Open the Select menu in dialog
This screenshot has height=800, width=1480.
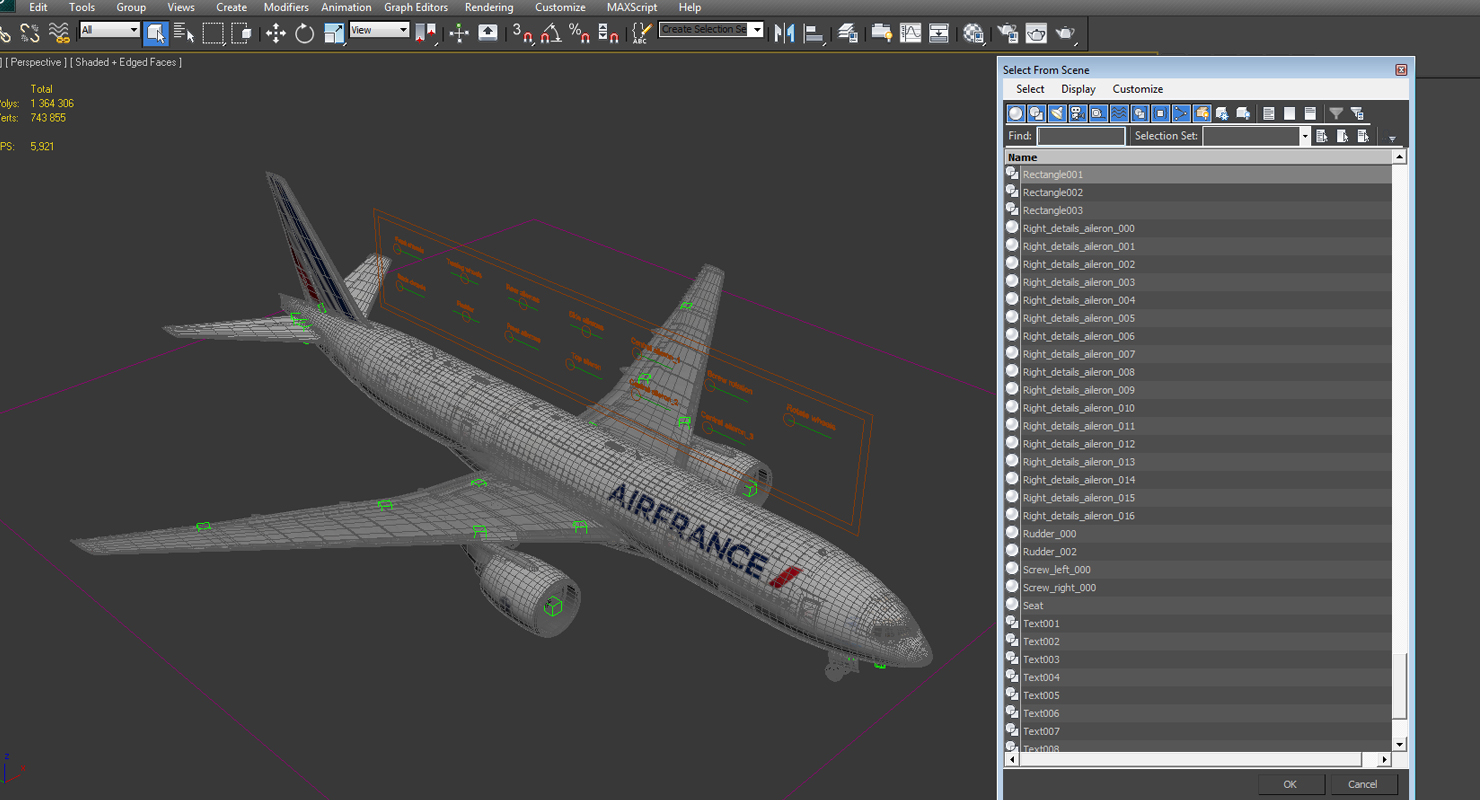click(1030, 89)
